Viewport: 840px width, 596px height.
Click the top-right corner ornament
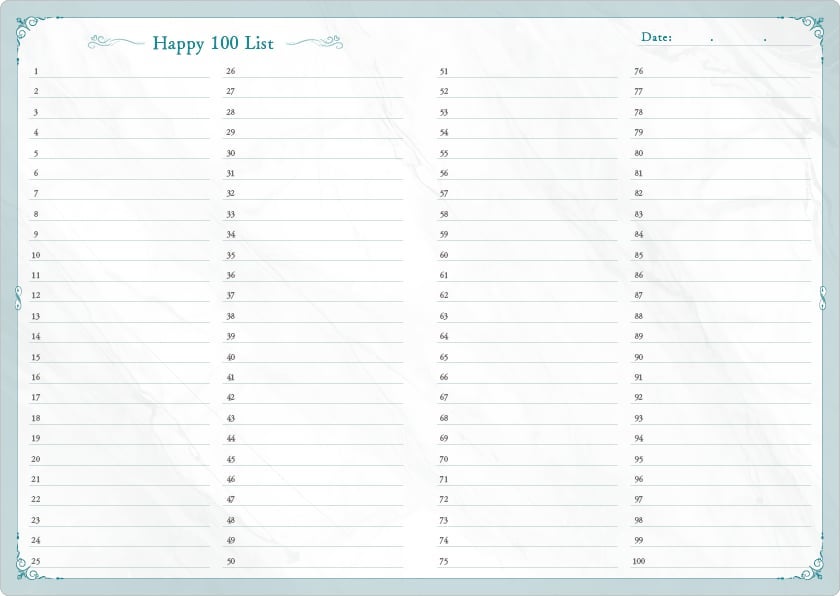pos(808,31)
